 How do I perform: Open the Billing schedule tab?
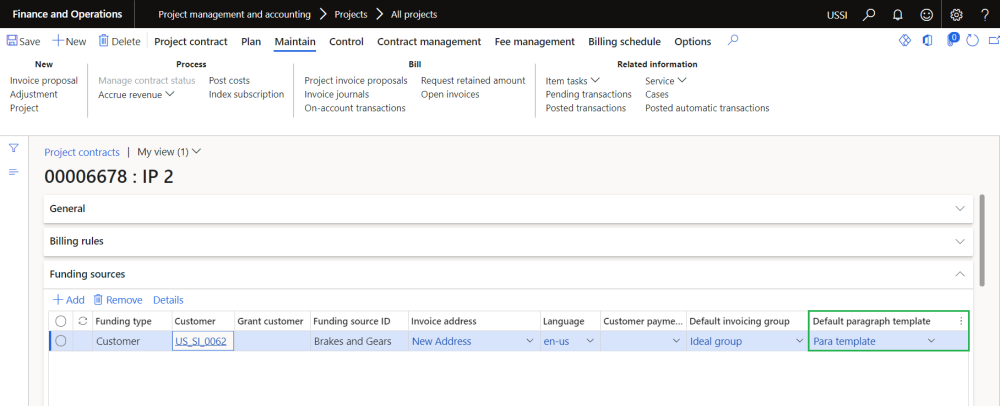[624, 41]
